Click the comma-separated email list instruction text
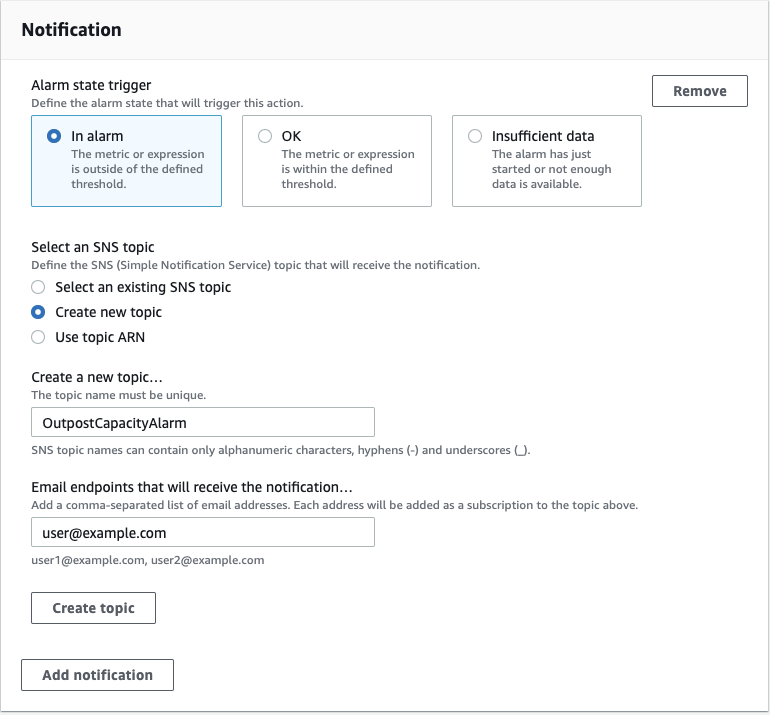Screen dimensions: 770x715 click(334, 505)
